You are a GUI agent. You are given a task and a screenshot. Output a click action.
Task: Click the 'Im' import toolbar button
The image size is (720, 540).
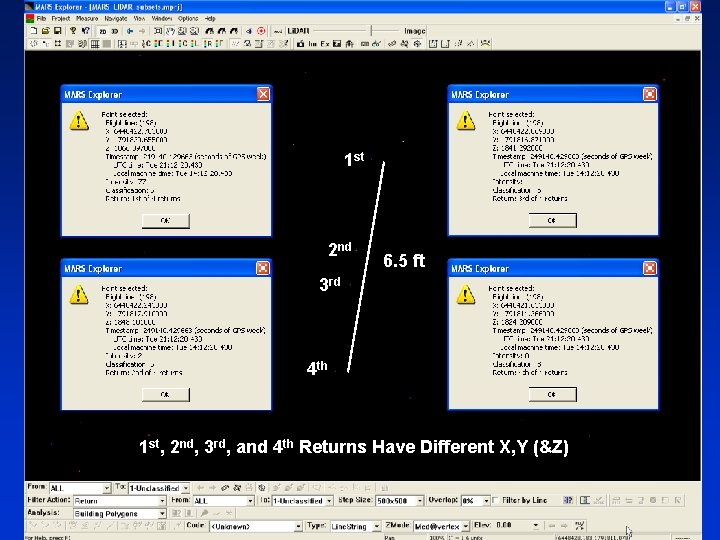tap(313, 44)
